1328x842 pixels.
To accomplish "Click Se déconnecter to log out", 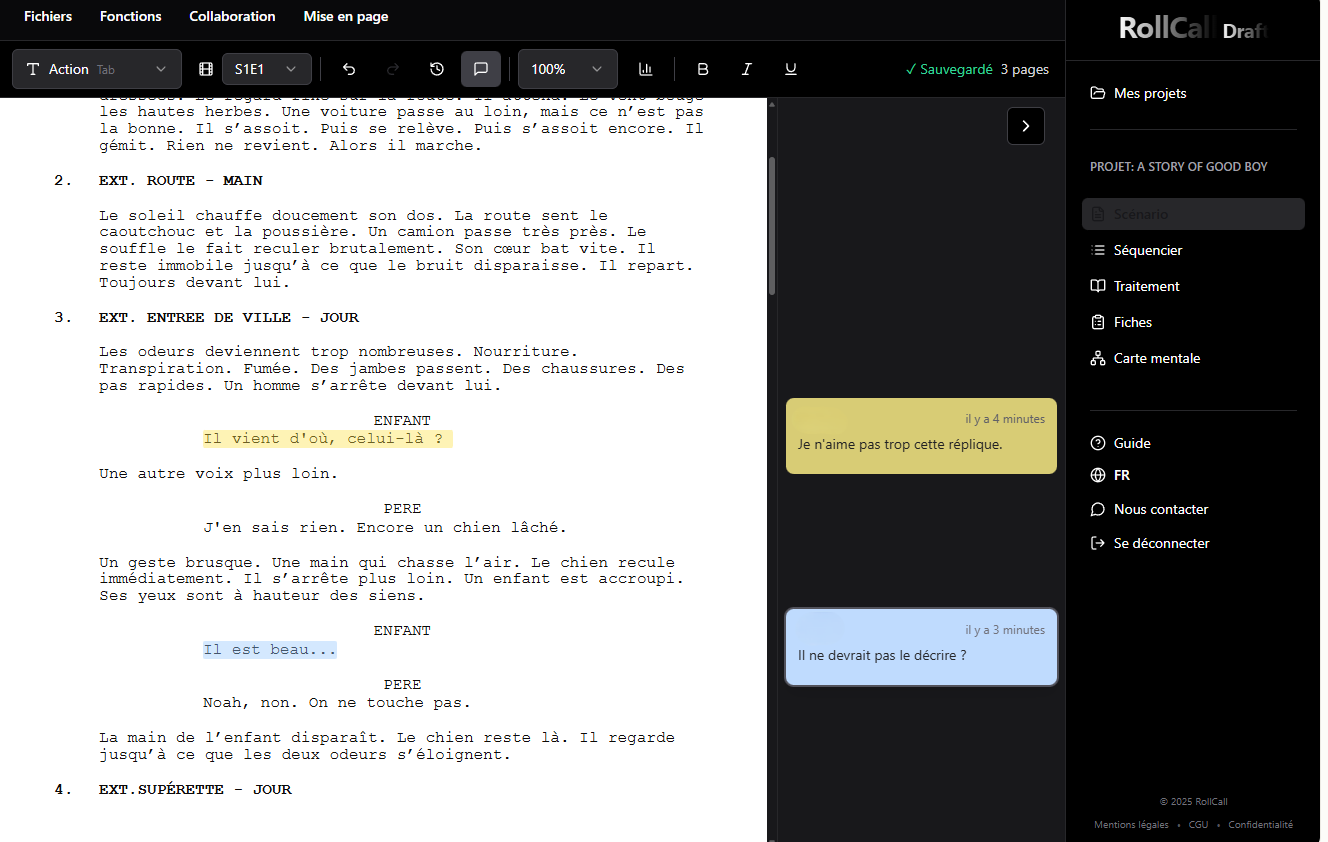I will (x=1150, y=543).
